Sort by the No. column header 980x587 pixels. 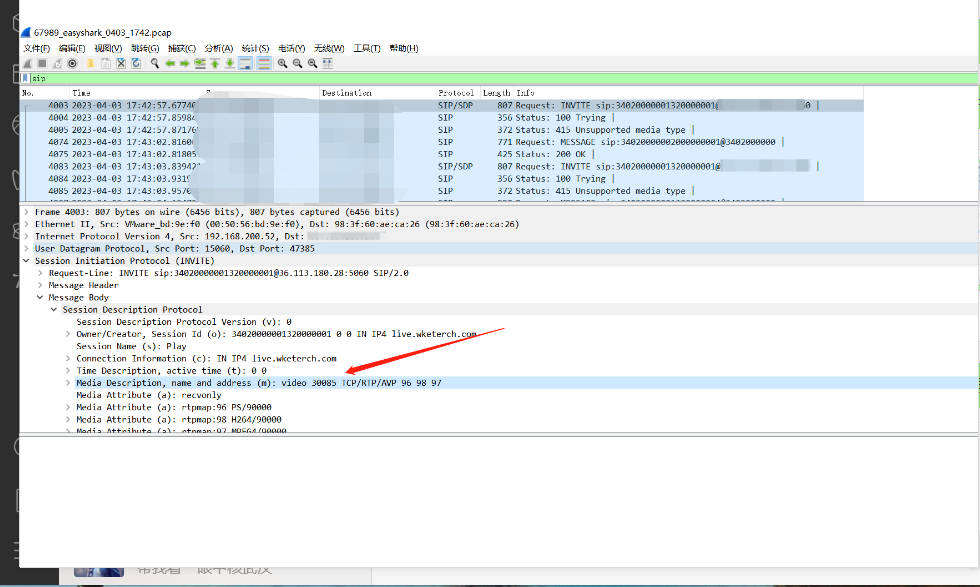pyautogui.click(x=28, y=93)
